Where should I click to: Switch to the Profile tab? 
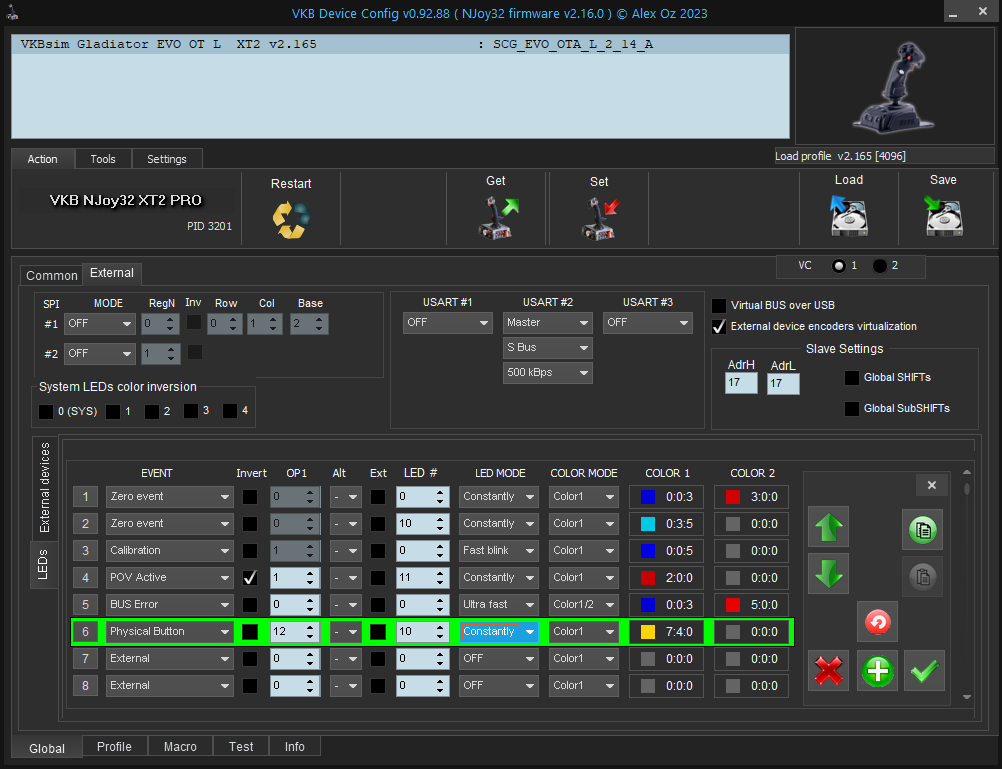114,747
